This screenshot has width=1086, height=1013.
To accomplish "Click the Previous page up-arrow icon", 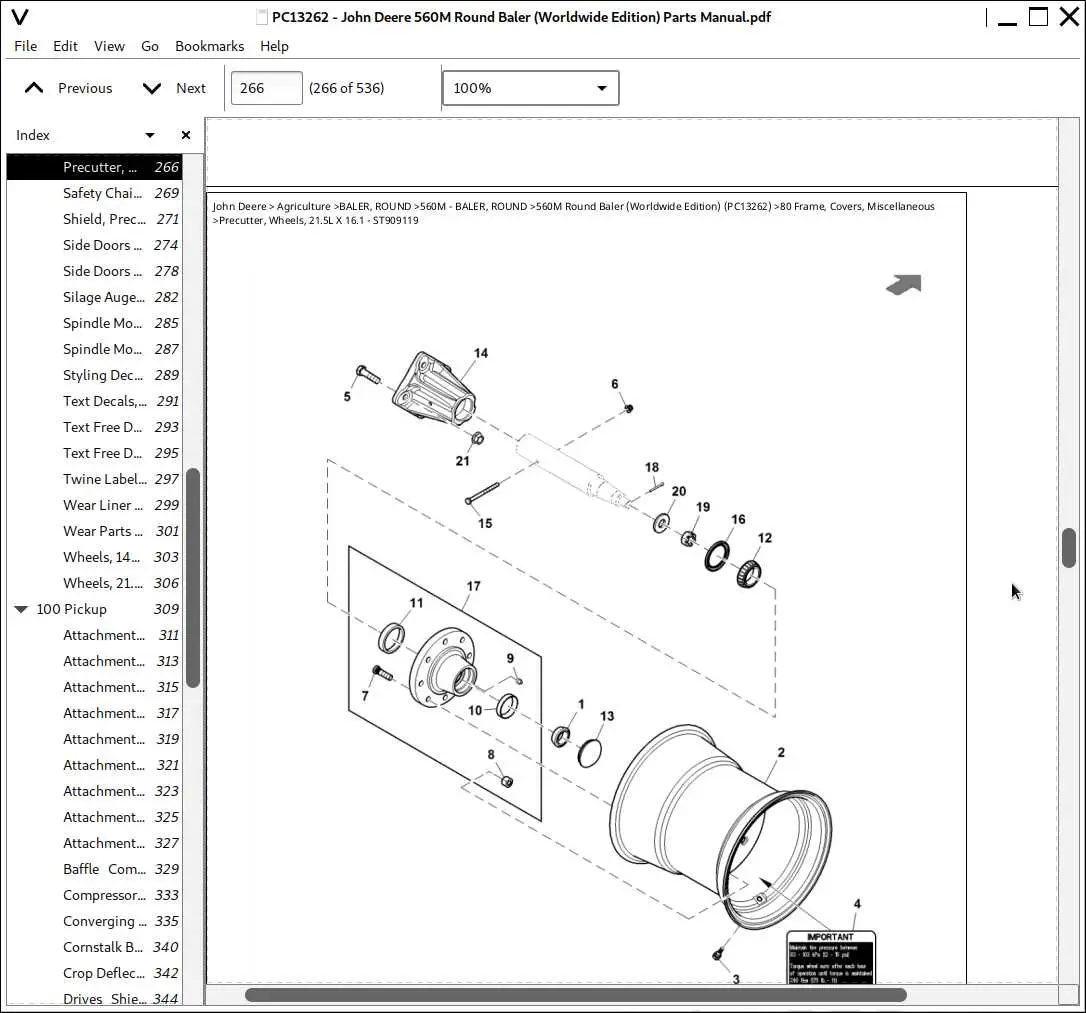I will click(34, 88).
